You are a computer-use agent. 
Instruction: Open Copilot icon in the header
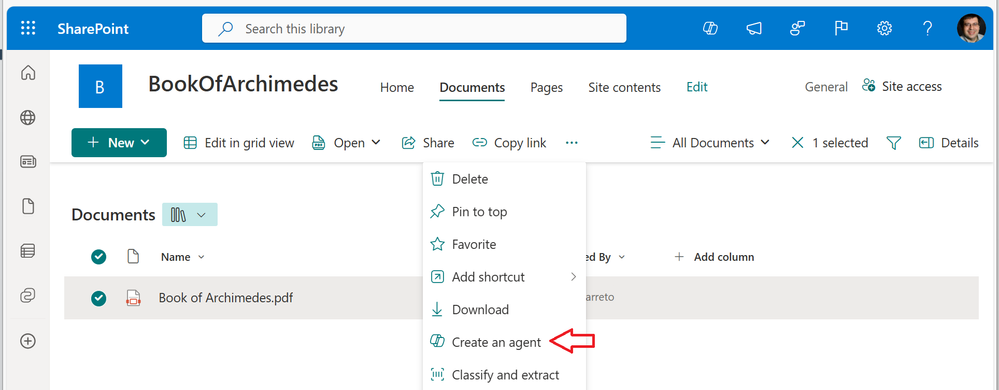tap(710, 29)
